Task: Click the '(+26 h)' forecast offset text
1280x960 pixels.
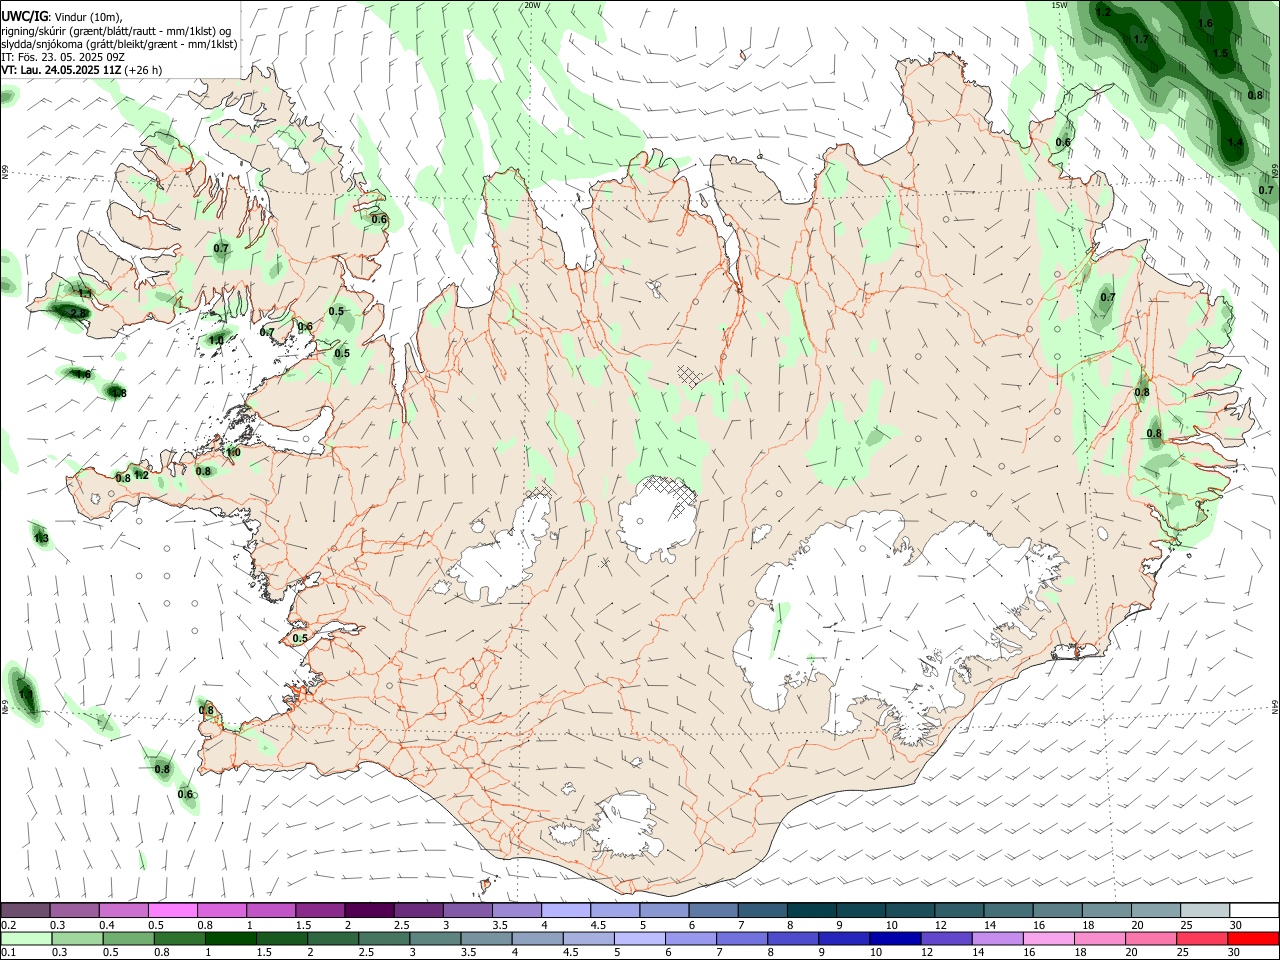Action: tap(144, 70)
